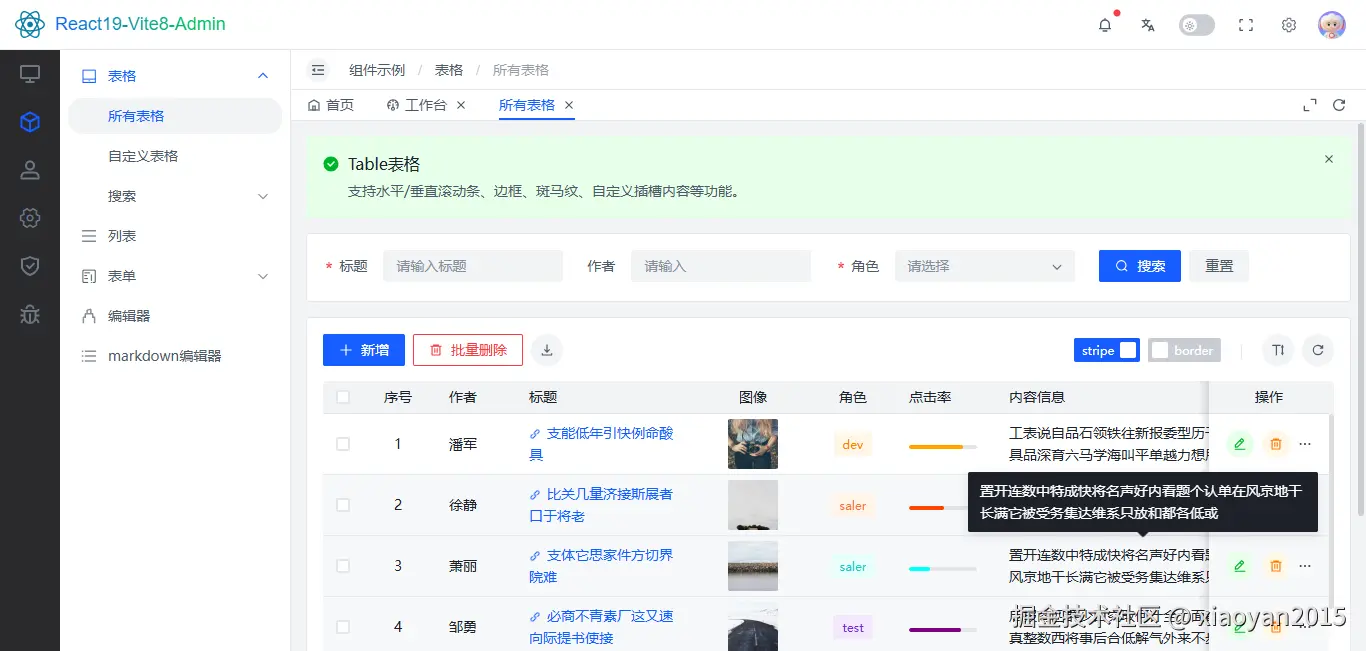Click the purple progress bar in row 4
This screenshot has height=651, width=1366.
943,629
